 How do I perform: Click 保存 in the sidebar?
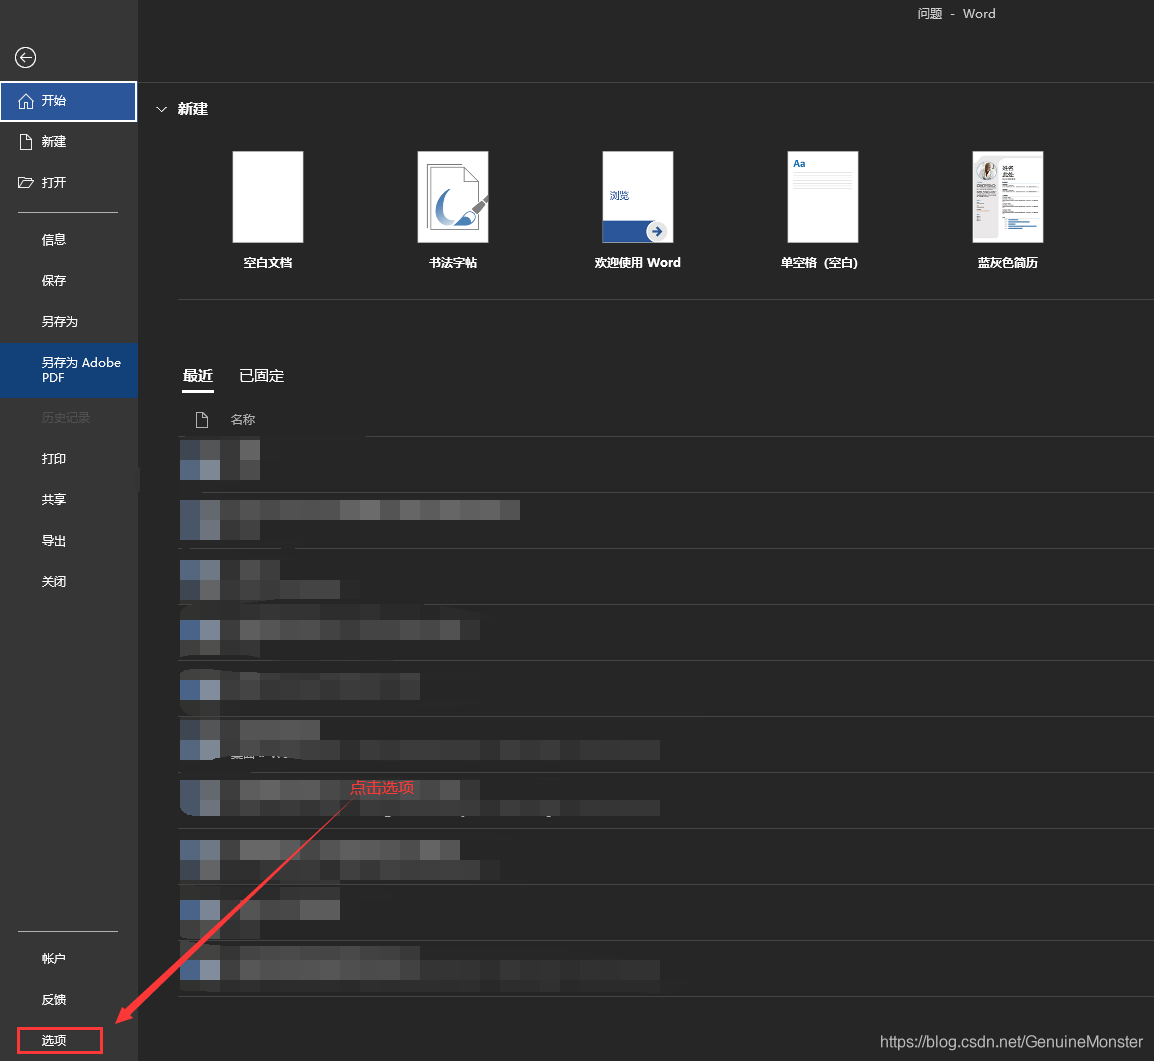point(68,280)
